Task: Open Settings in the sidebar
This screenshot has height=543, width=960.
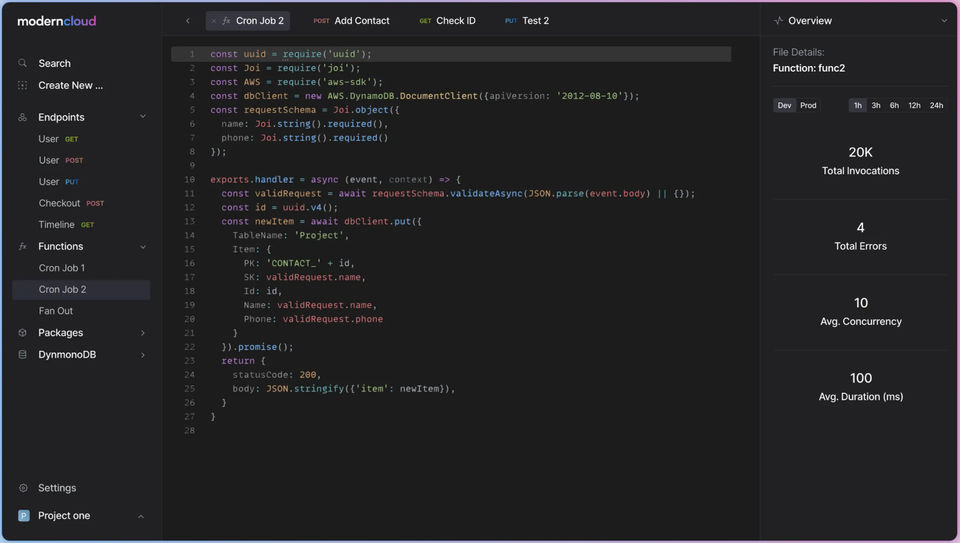Action: click(57, 488)
